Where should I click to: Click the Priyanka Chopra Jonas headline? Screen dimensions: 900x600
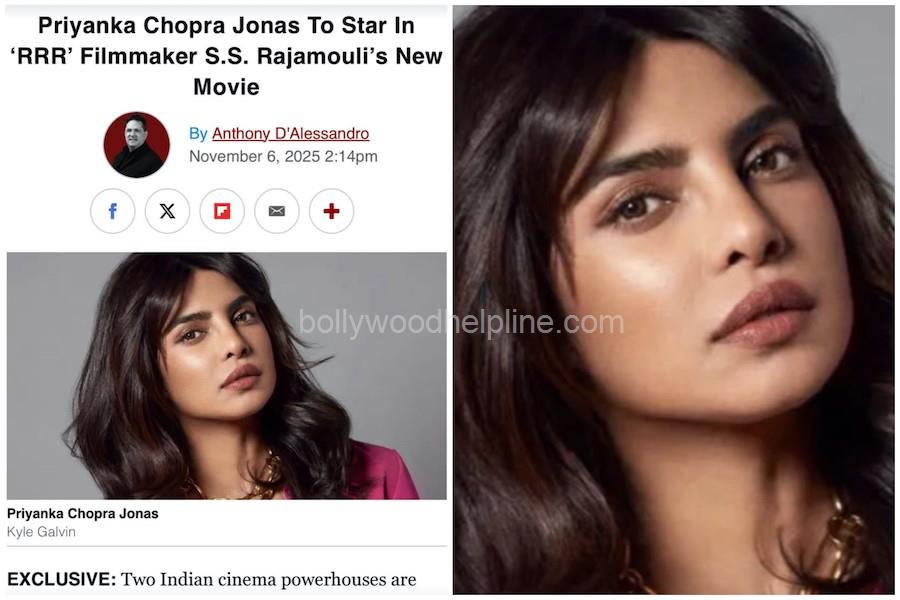(x=226, y=56)
